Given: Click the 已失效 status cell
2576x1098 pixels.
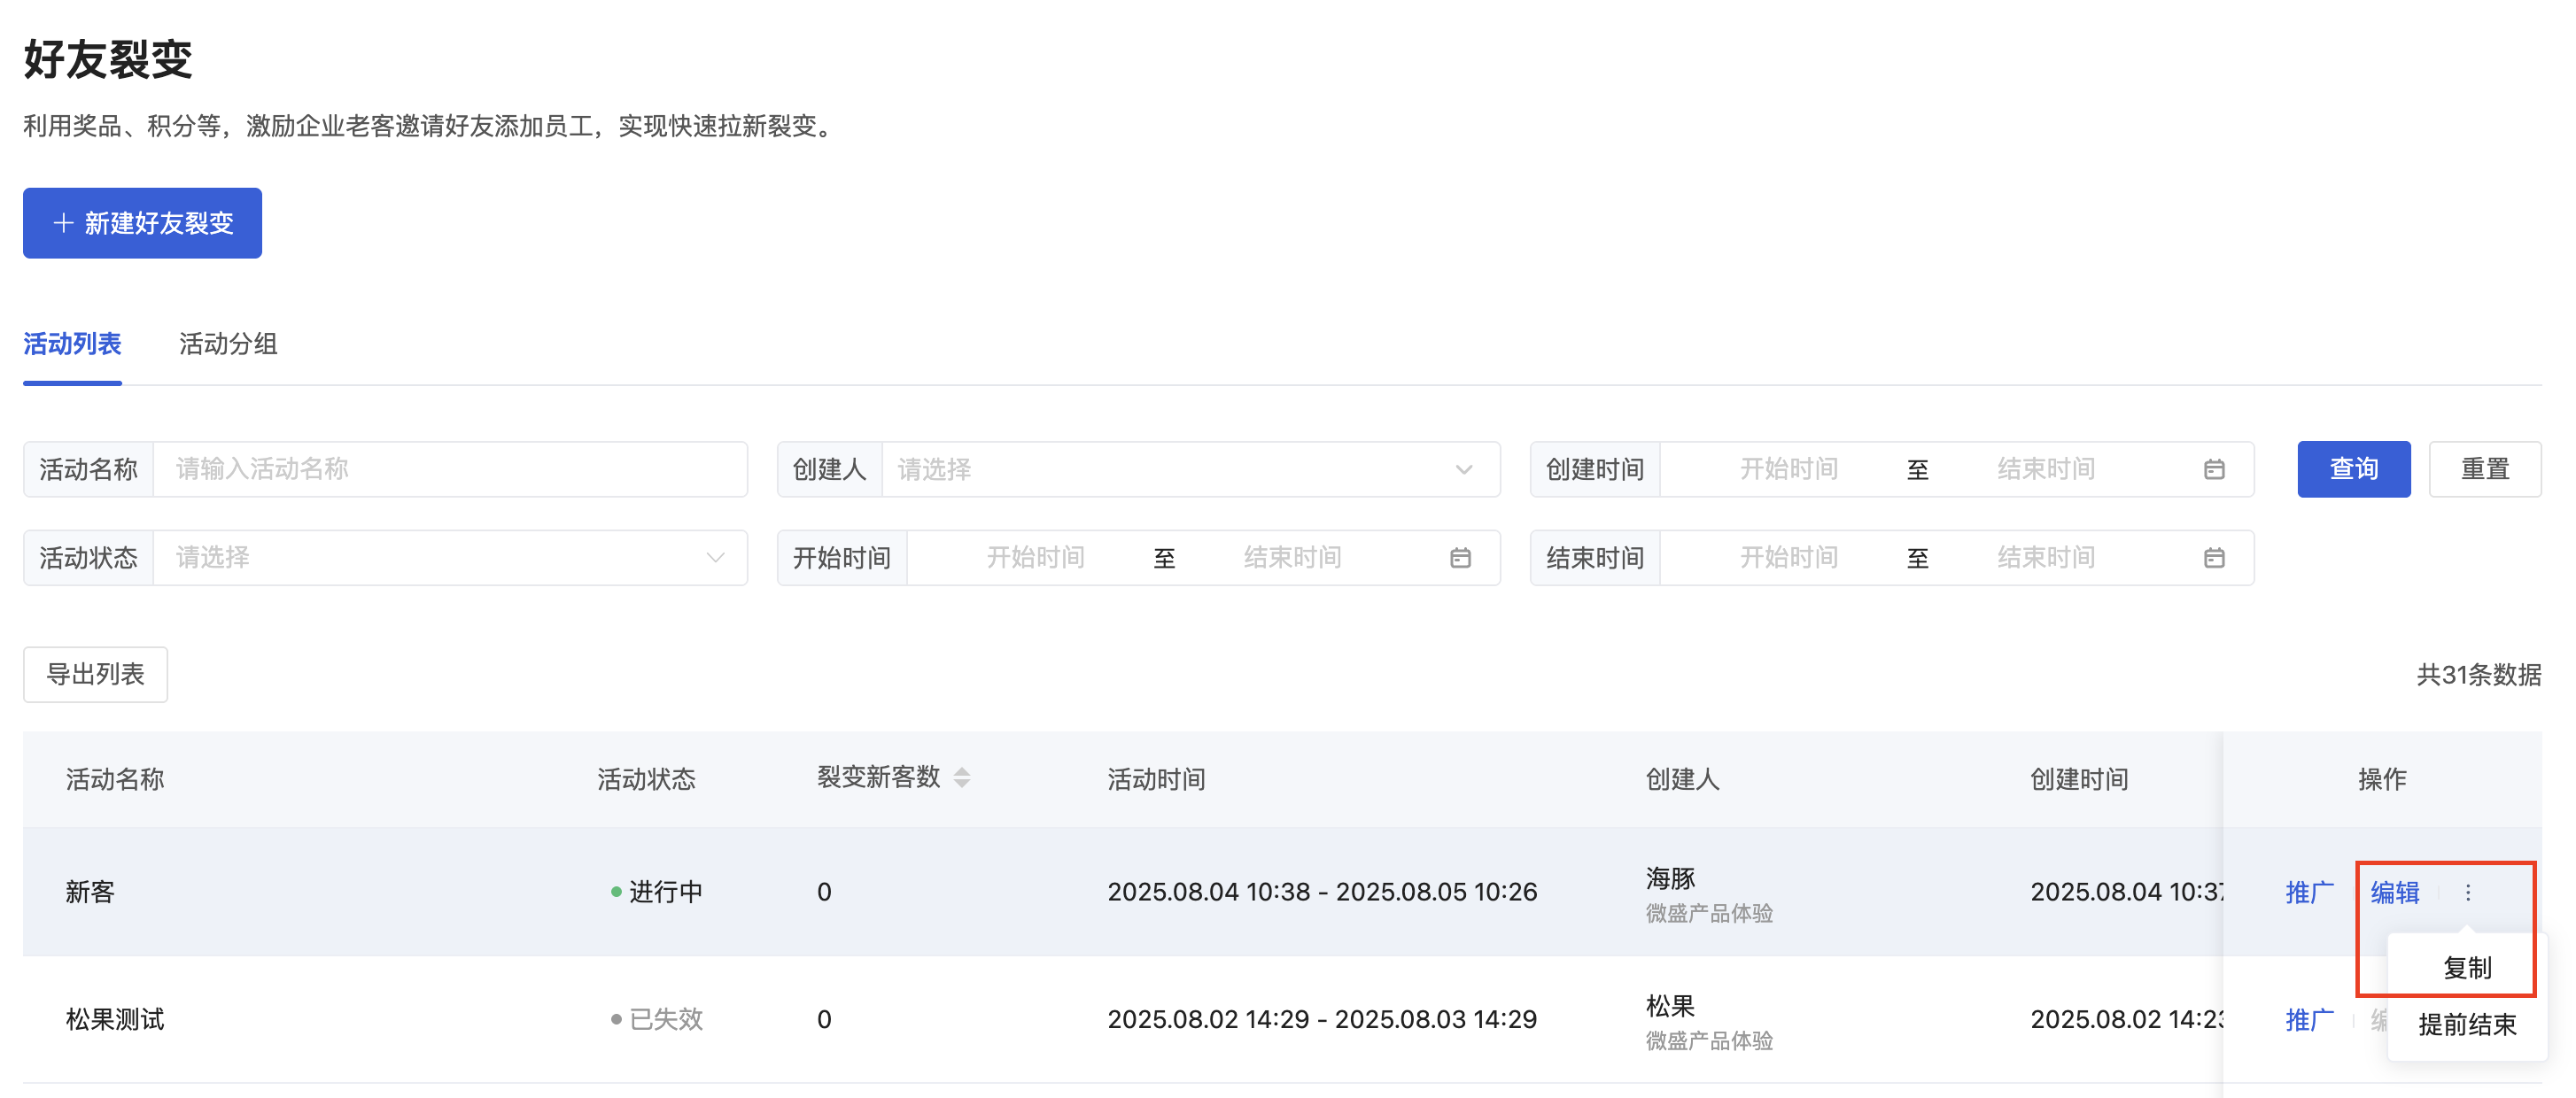Looking at the screenshot, I should [656, 1020].
